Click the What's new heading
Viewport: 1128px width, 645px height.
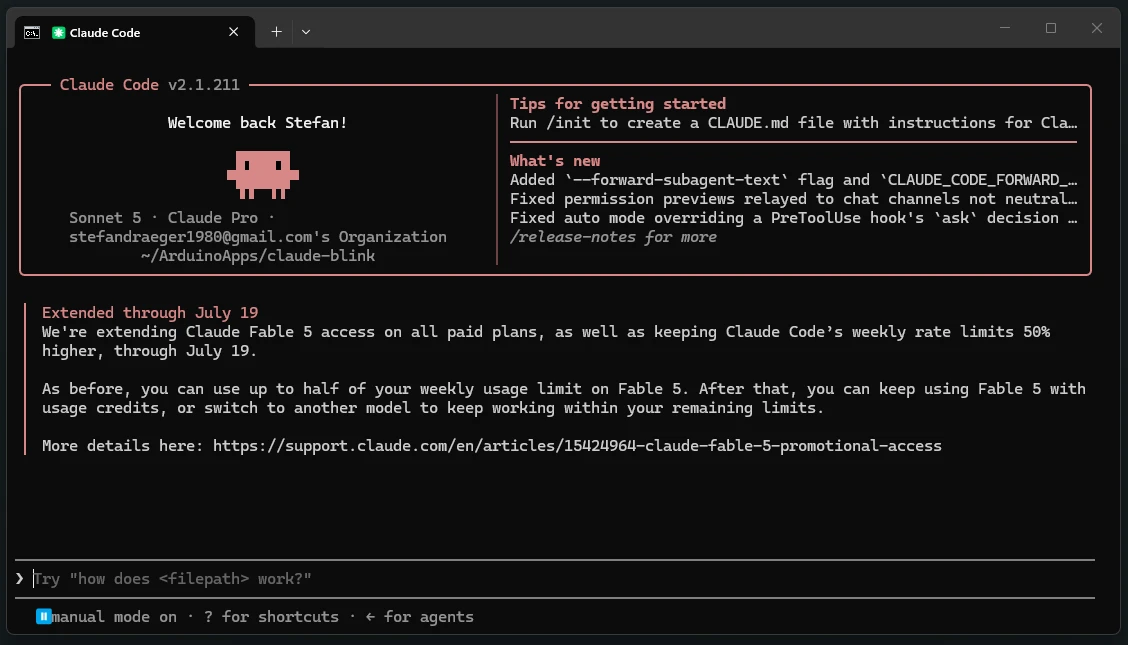[555, 161]
